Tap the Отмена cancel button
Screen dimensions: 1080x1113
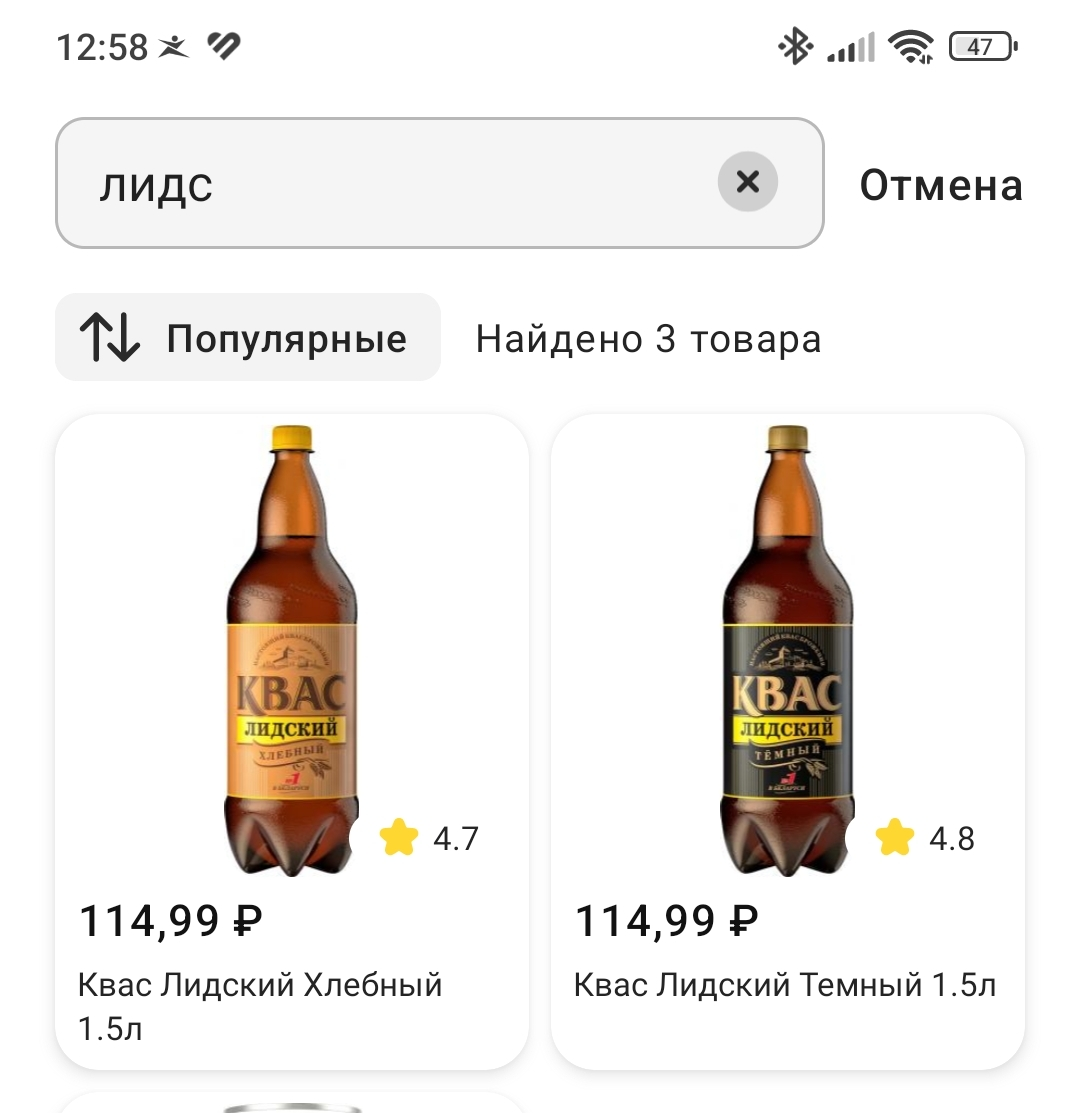coord(941,185)
